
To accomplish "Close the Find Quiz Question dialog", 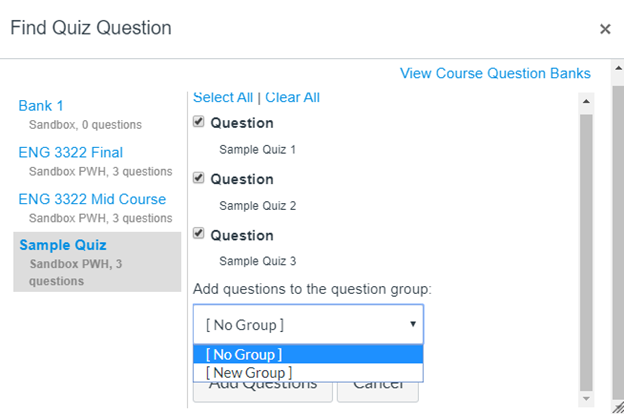I will click(605, 29).
